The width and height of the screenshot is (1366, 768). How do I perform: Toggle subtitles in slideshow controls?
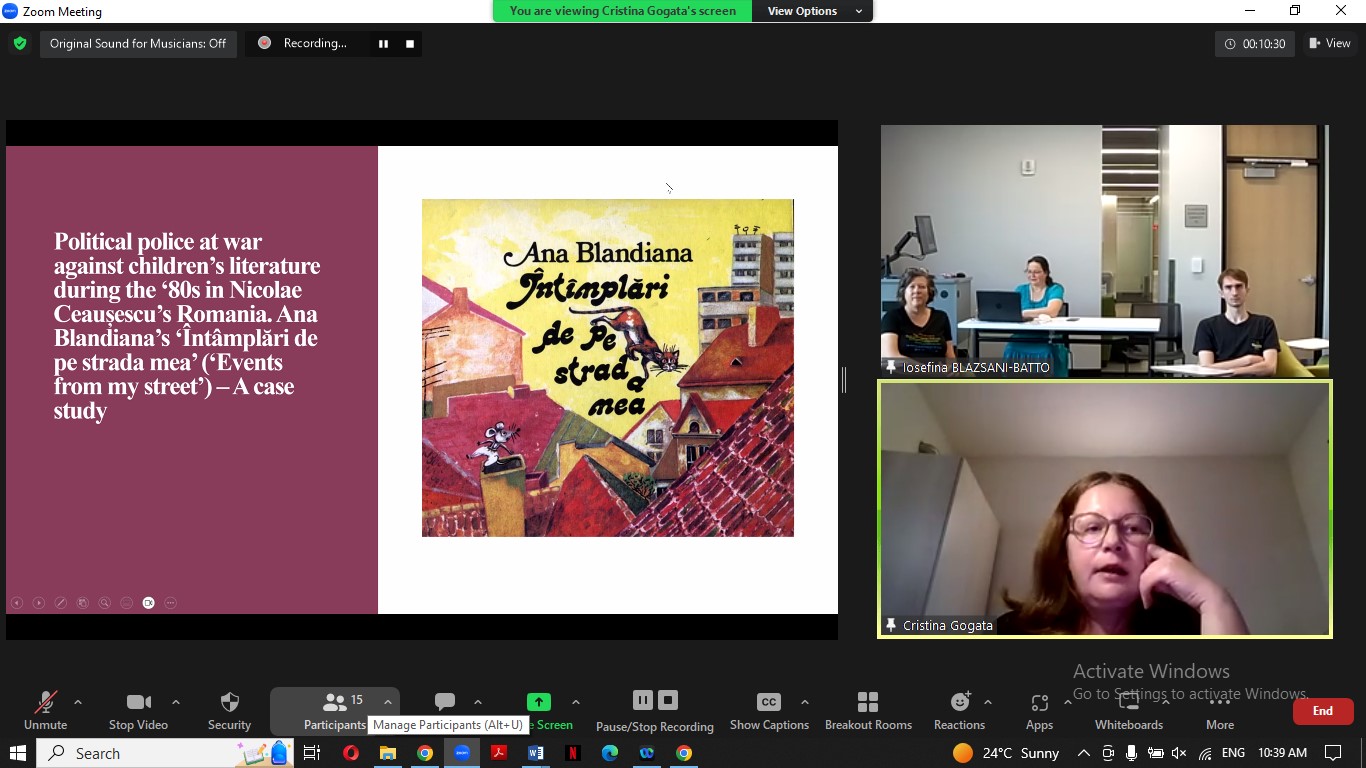(127, 603)
